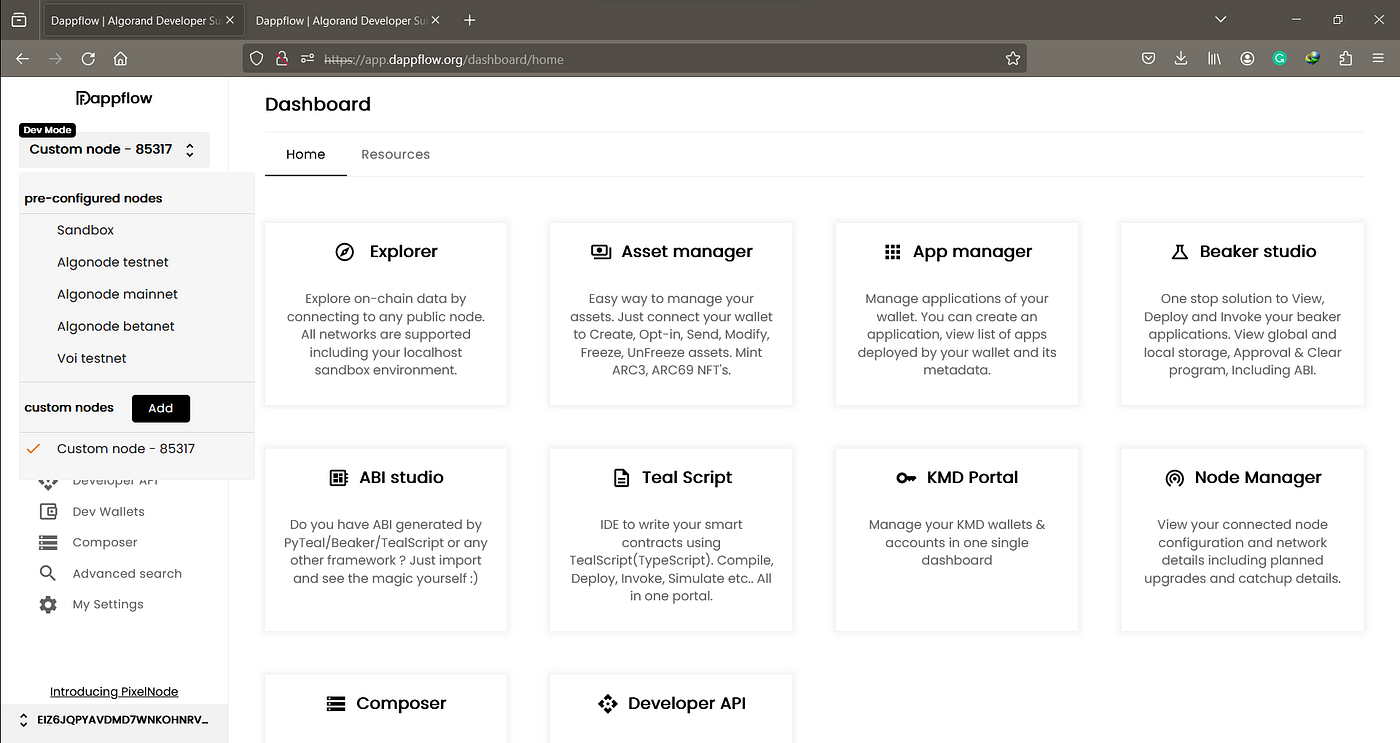Open My Settings in sidebar

coord(108,605)
